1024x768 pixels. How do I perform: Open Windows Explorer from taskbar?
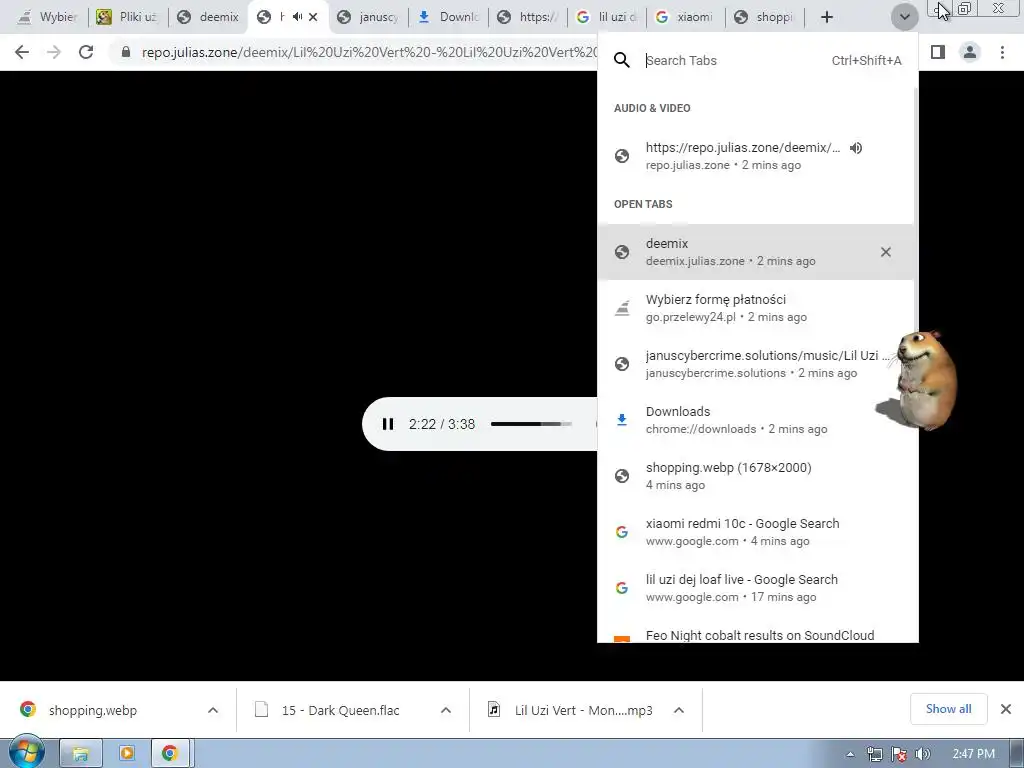point(81,754)
